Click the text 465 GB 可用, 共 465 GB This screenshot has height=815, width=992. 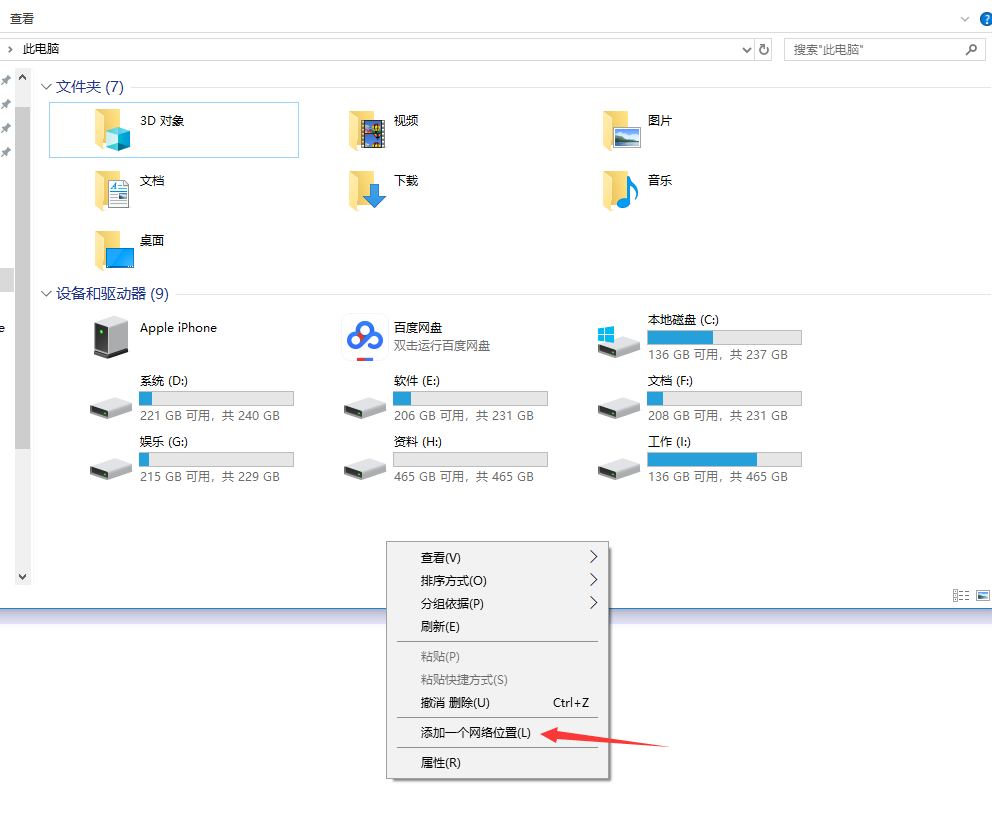(464, 476)
